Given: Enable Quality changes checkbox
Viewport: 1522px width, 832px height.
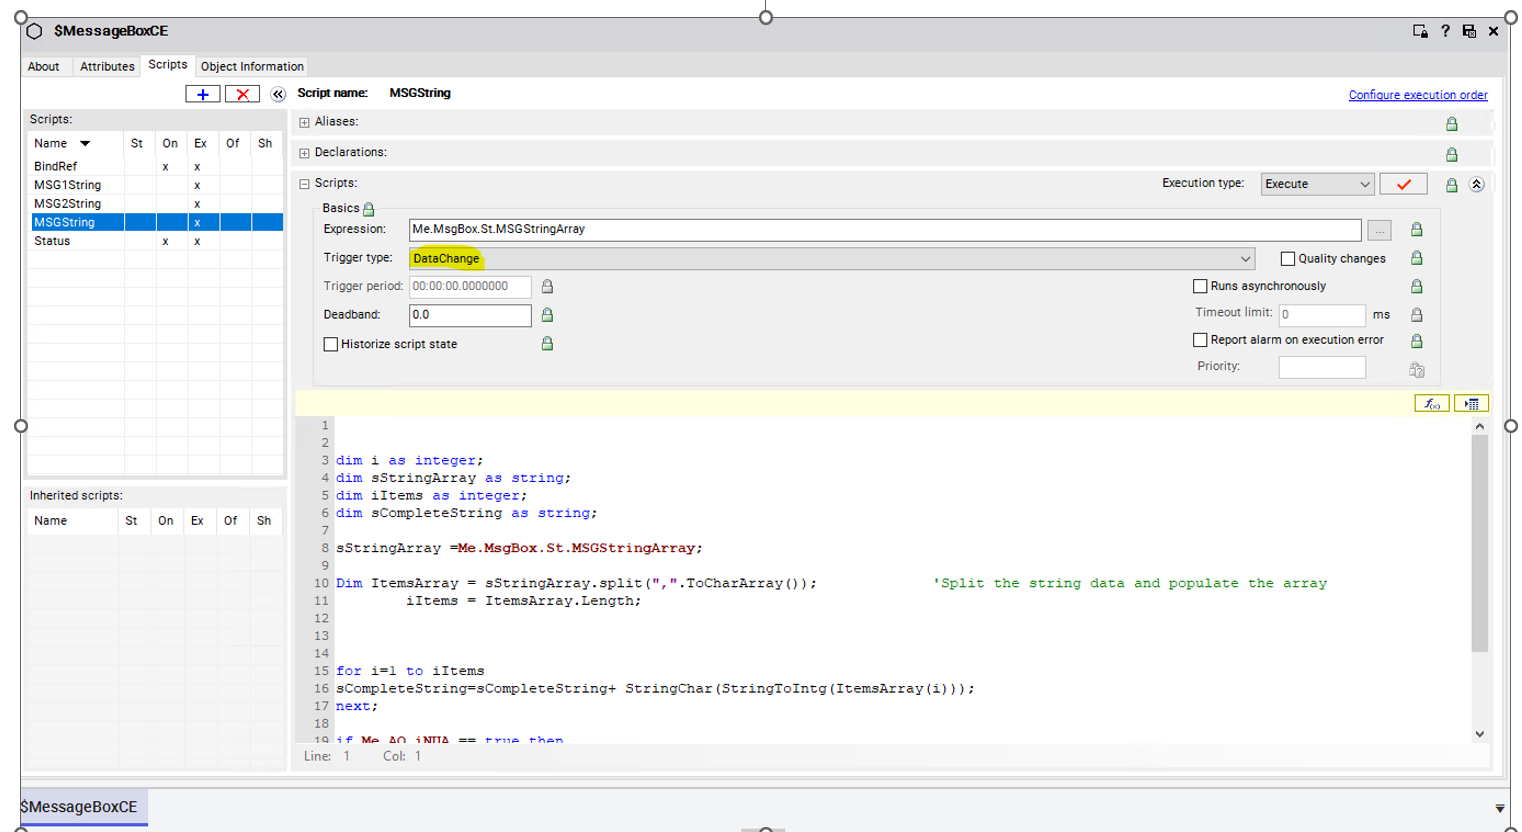Looking at the screenshot, I should (1288, 258).
